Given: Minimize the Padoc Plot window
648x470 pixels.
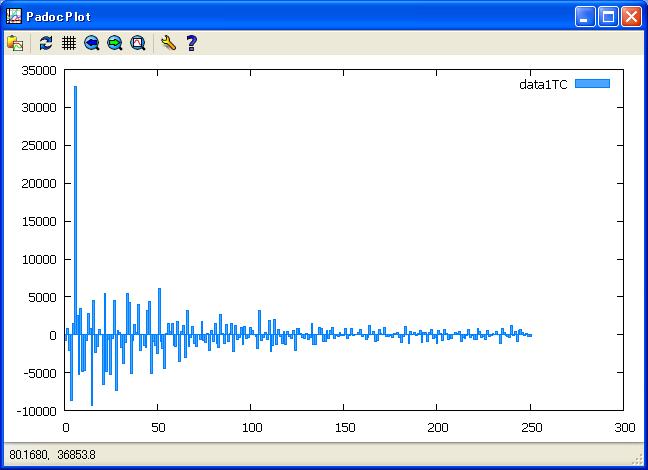Looking at the screenshot, I should click(x=585, y=16).
